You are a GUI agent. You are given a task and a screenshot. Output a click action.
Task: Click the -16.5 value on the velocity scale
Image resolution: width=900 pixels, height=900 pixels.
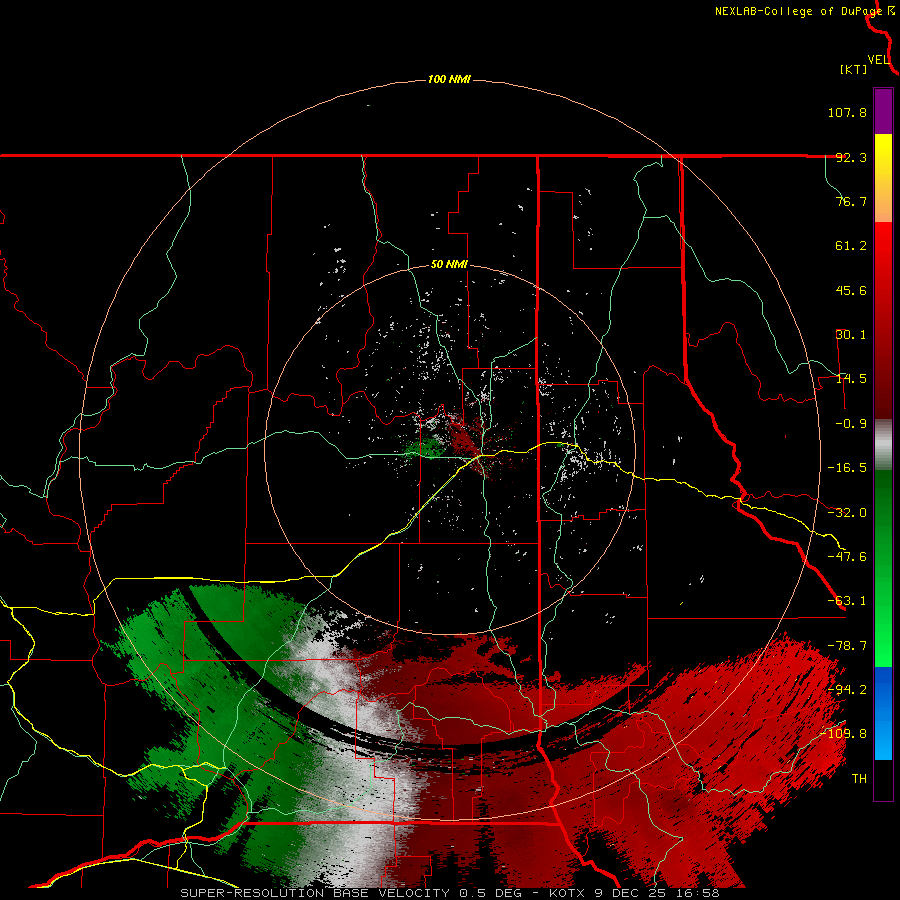point(847,468)
